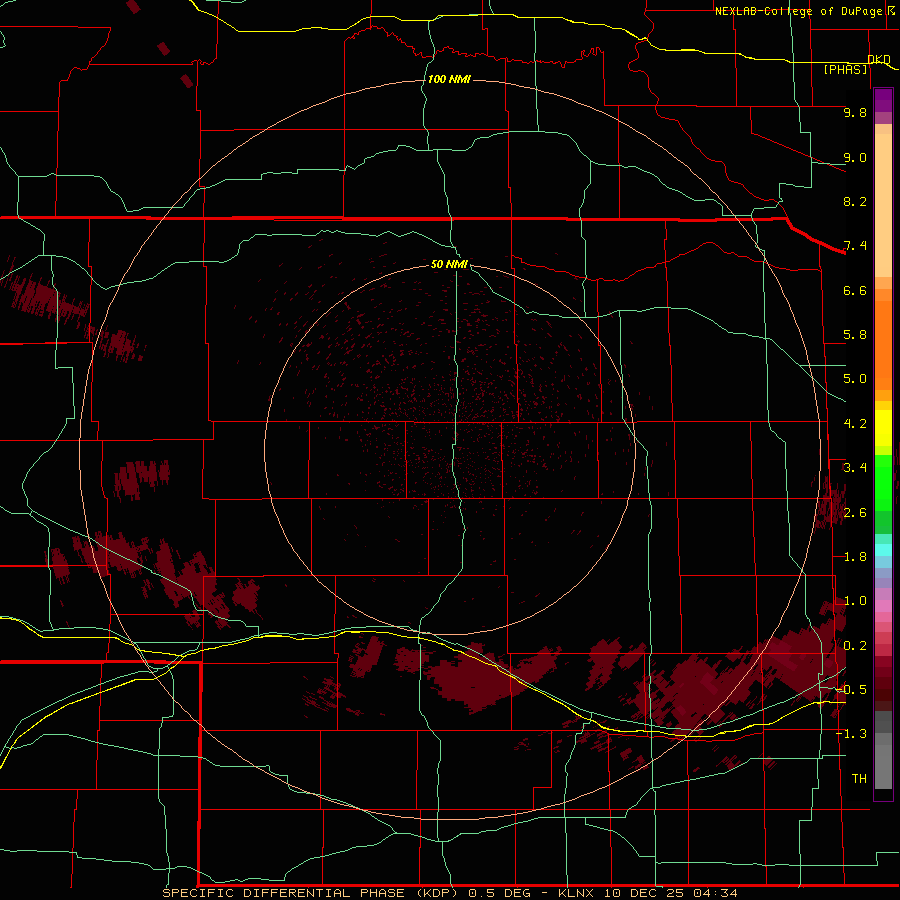This screenshot has height=900, width=900.
Task: Click the 1.8 value on the color scale
Action: pos(855,557)
